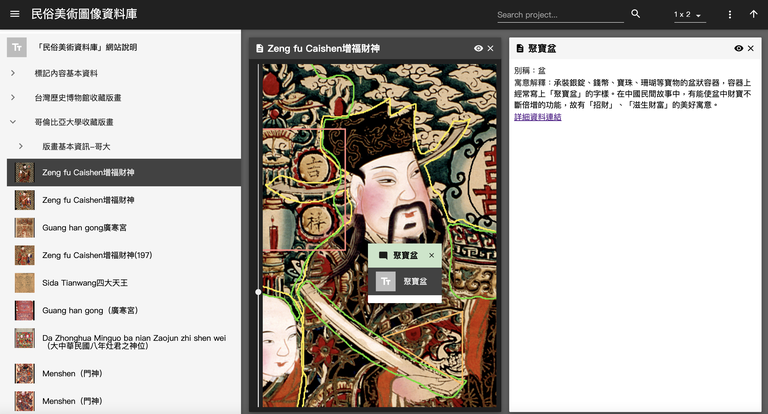Click the Tt icon in 聚寶盆 popup
768x414 pixels.
[385, 281]
